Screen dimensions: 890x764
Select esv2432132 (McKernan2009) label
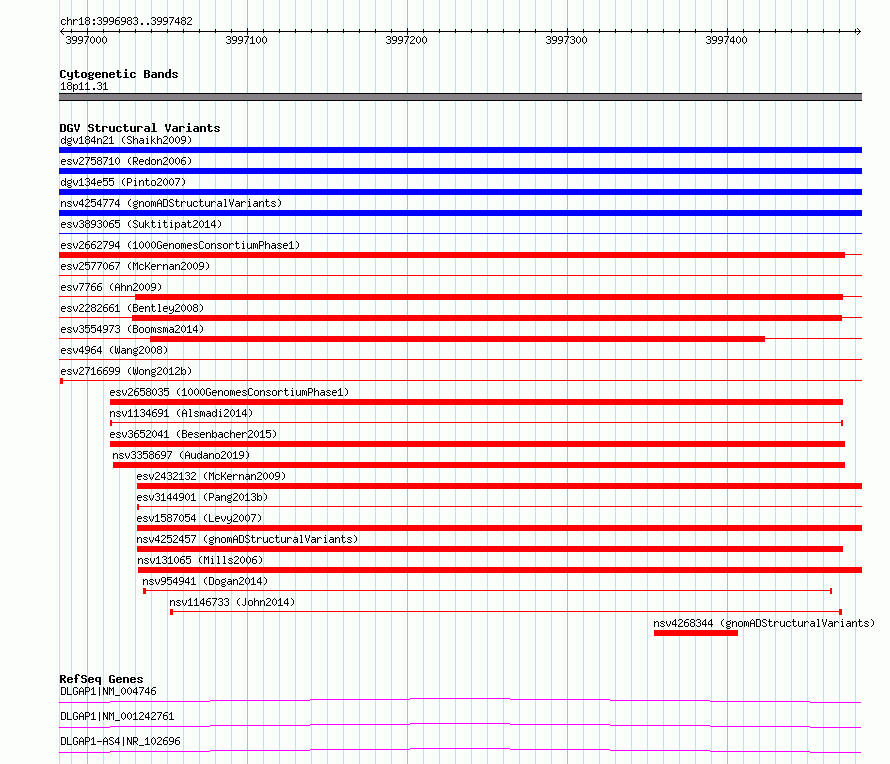click(x=211, y=476)
